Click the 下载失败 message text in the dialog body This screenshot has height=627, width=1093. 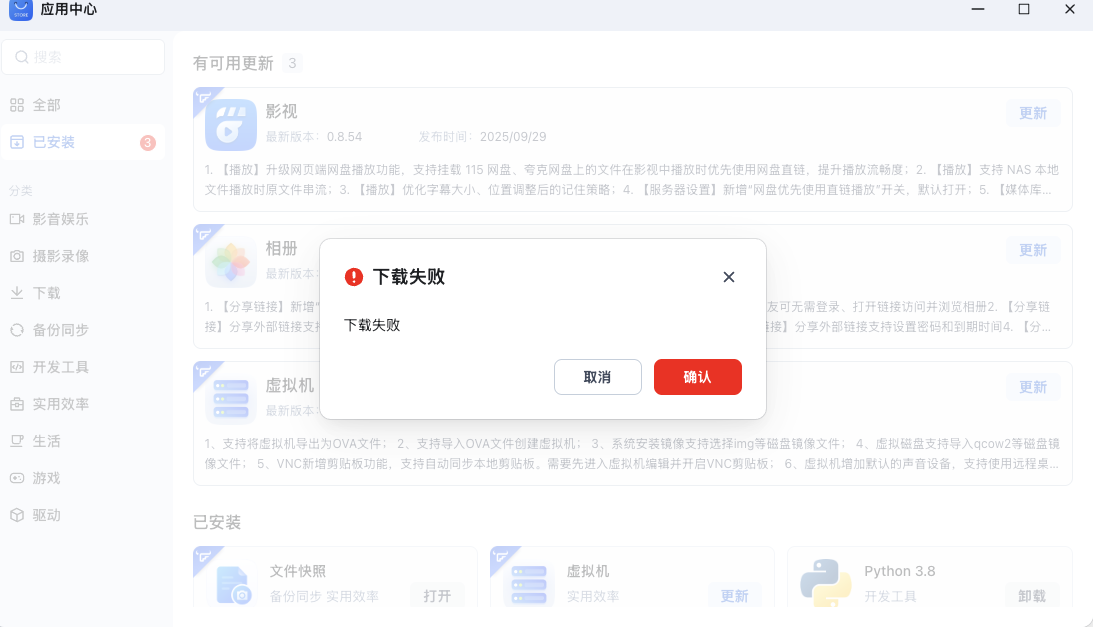pos(372,325)
